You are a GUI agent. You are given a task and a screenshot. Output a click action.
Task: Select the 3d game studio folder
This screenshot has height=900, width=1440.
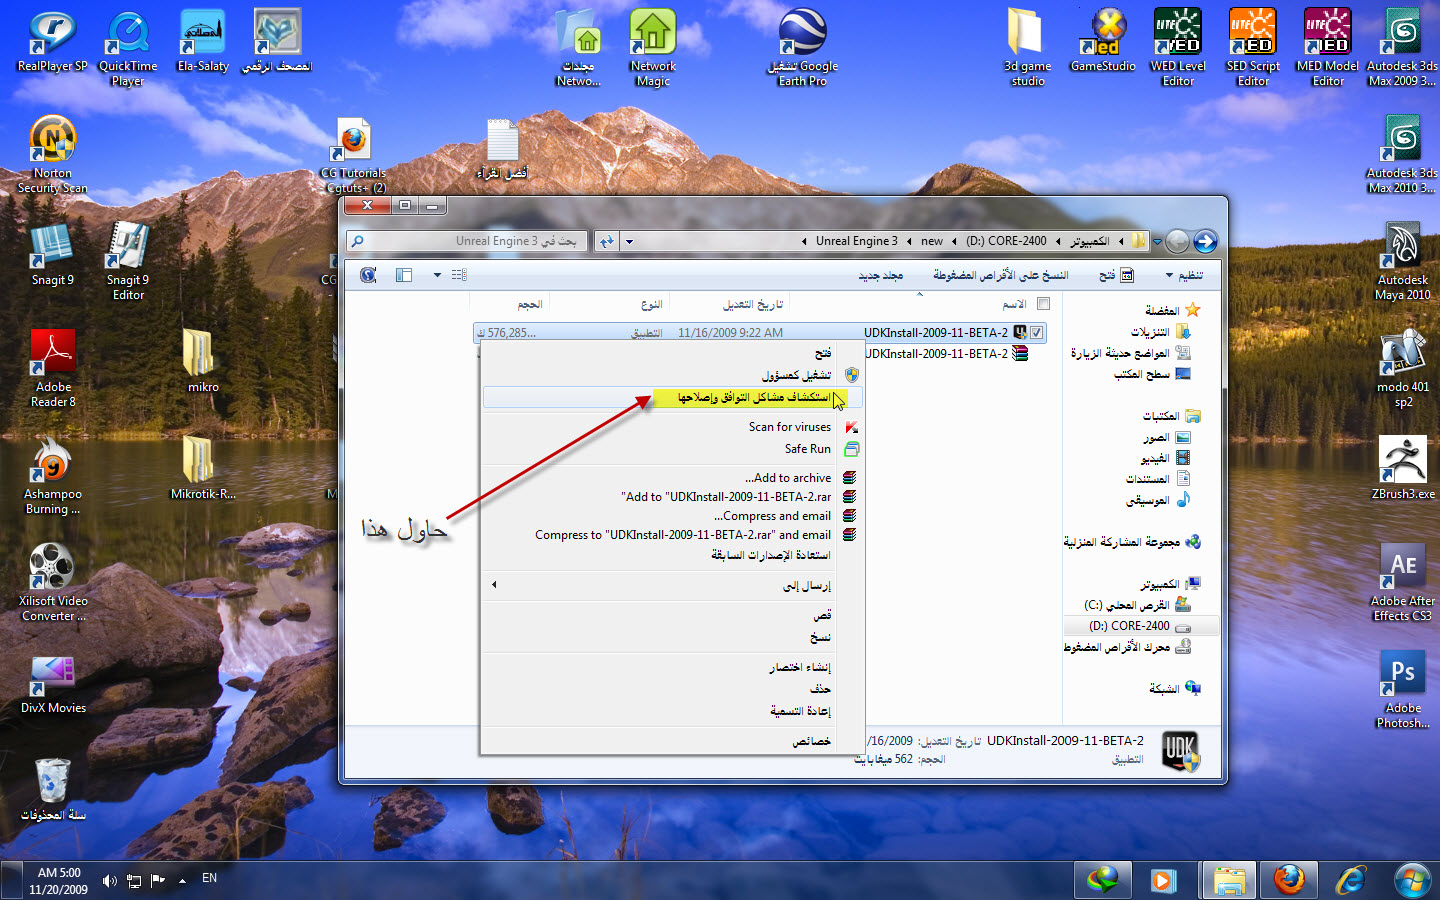click(1028, 48)
